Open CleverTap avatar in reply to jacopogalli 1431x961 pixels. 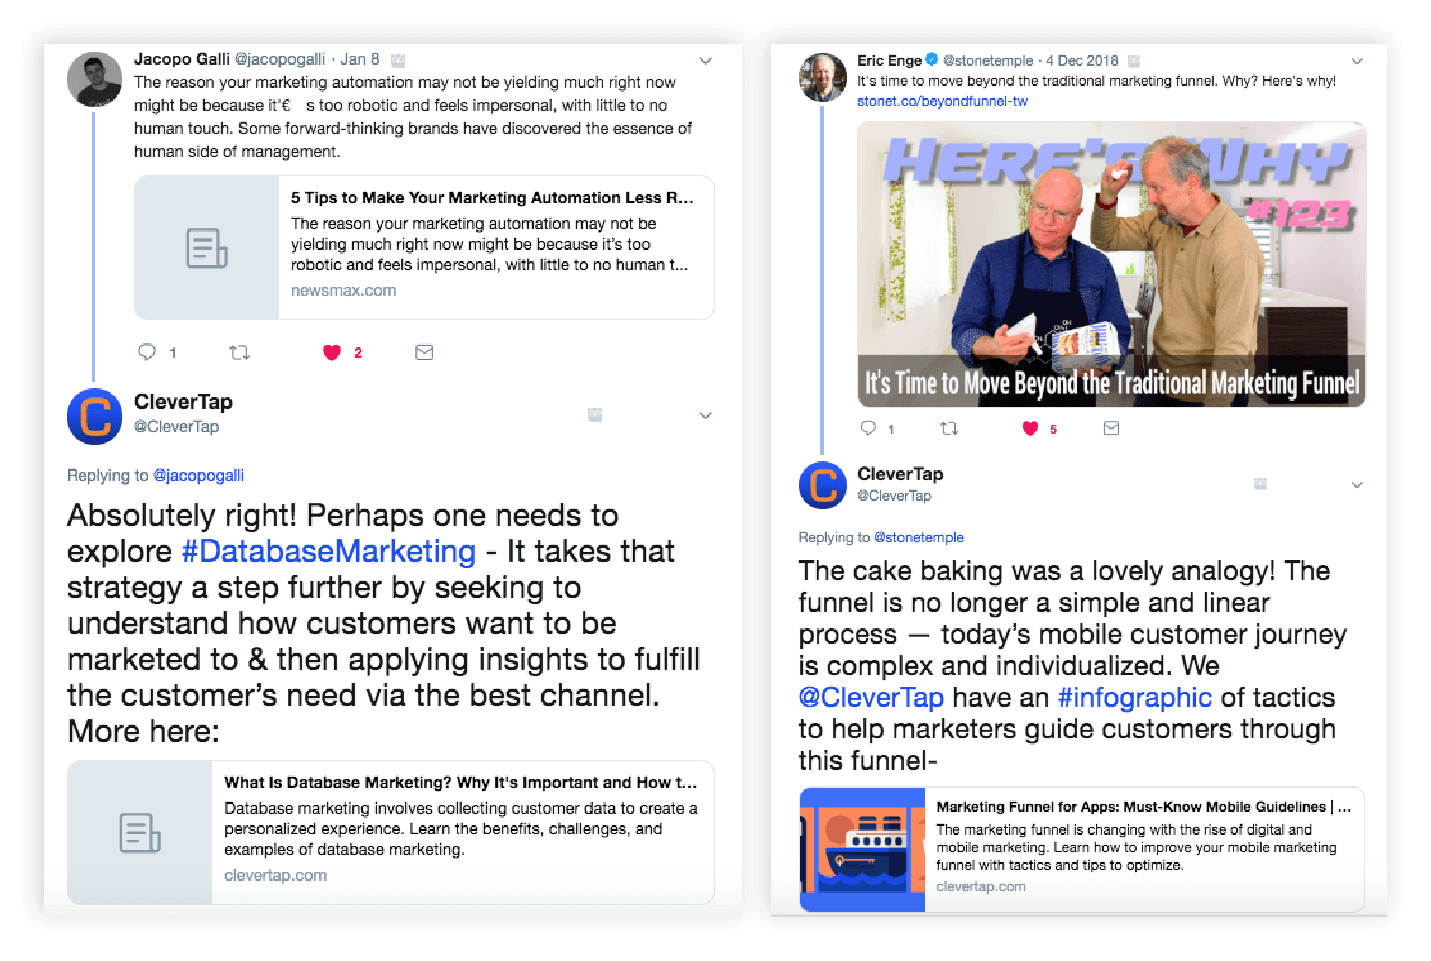click(94, 416)
